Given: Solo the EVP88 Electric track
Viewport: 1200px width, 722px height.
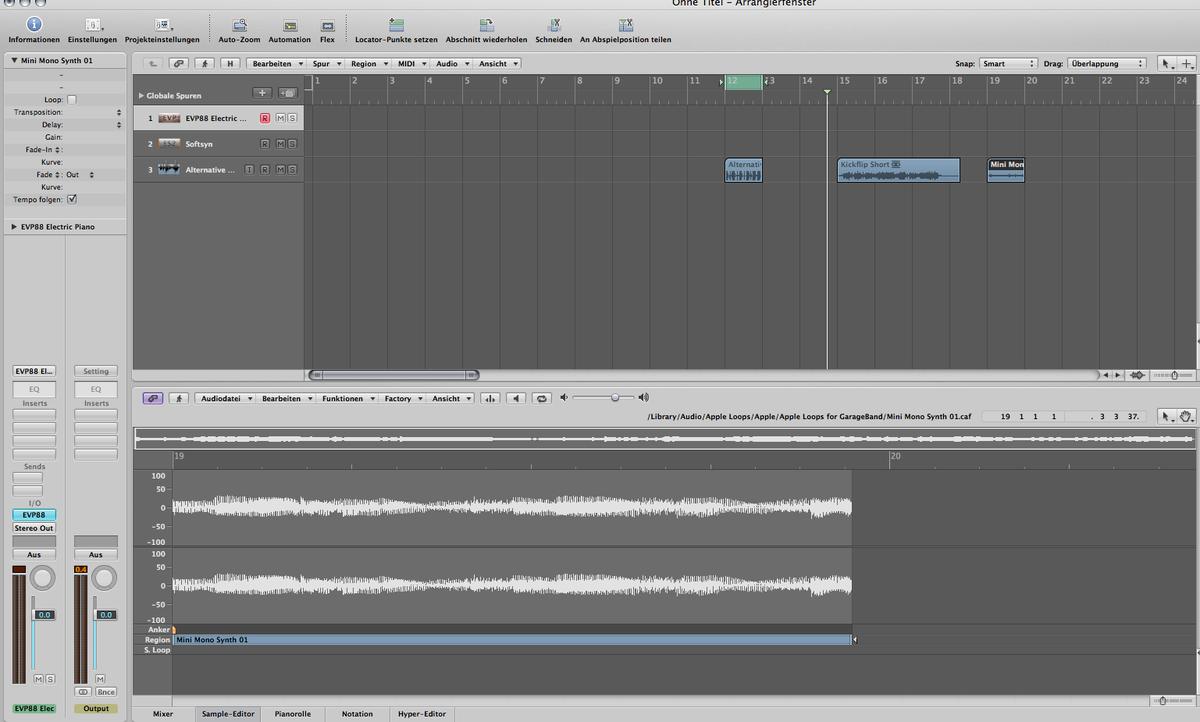Looking at the screenshot, I should coord(292,118).
